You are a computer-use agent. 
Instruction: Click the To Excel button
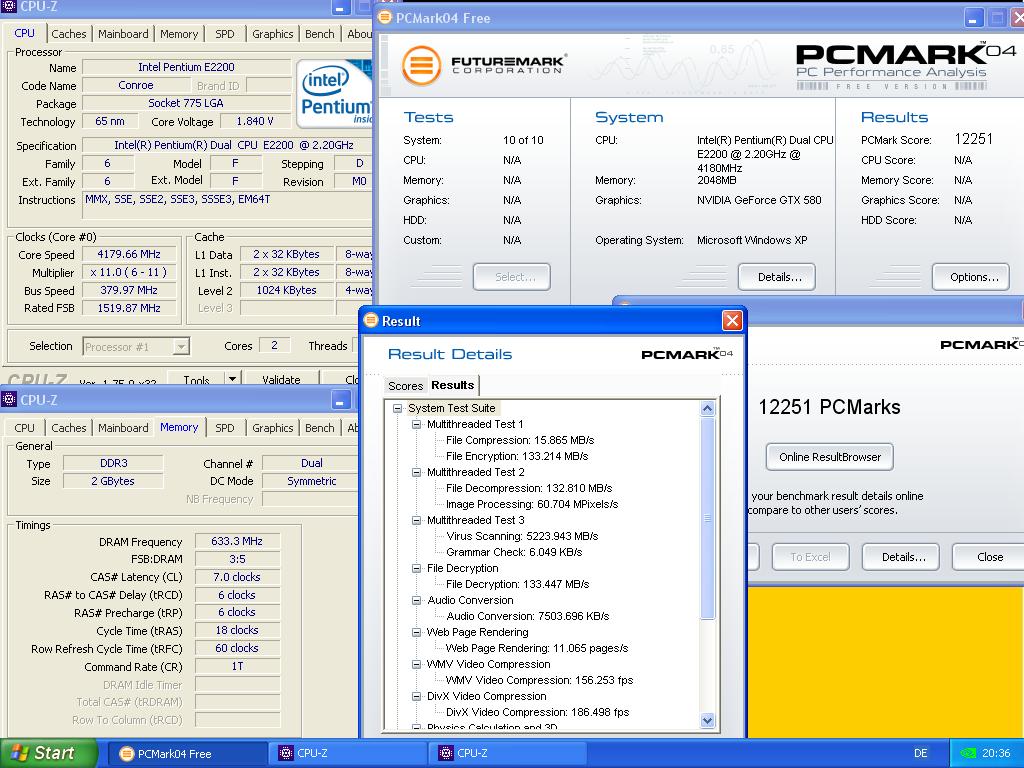click(x=810, y=557)
